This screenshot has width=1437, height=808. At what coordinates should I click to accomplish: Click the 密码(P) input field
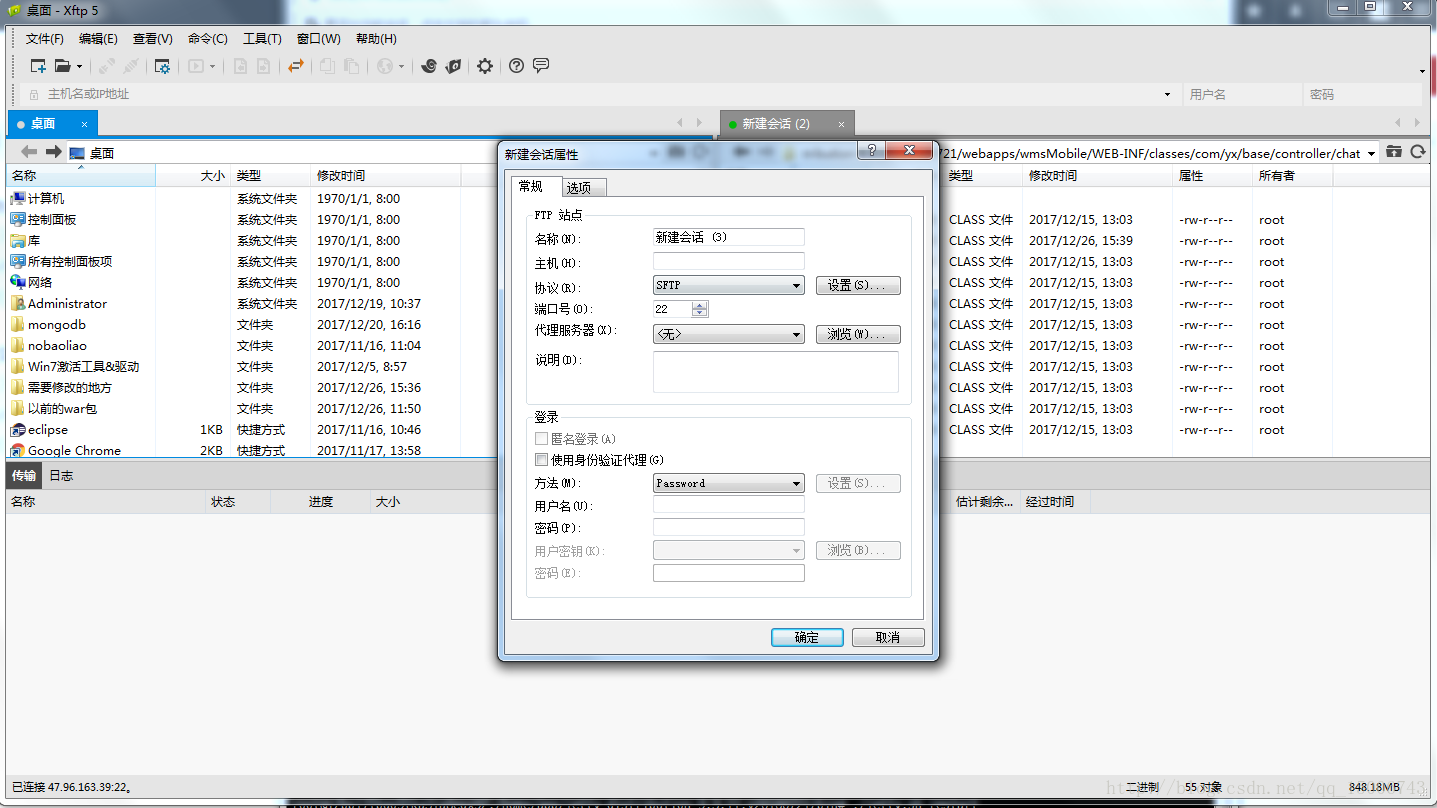729,527
